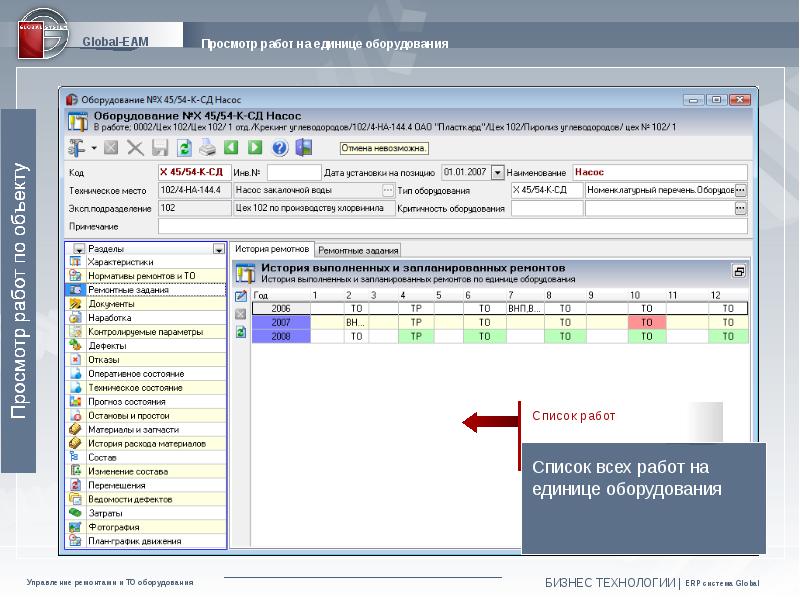The image size is (800, 600).
Task: Select Дефекты in the sections list
Action: (107, 346)
